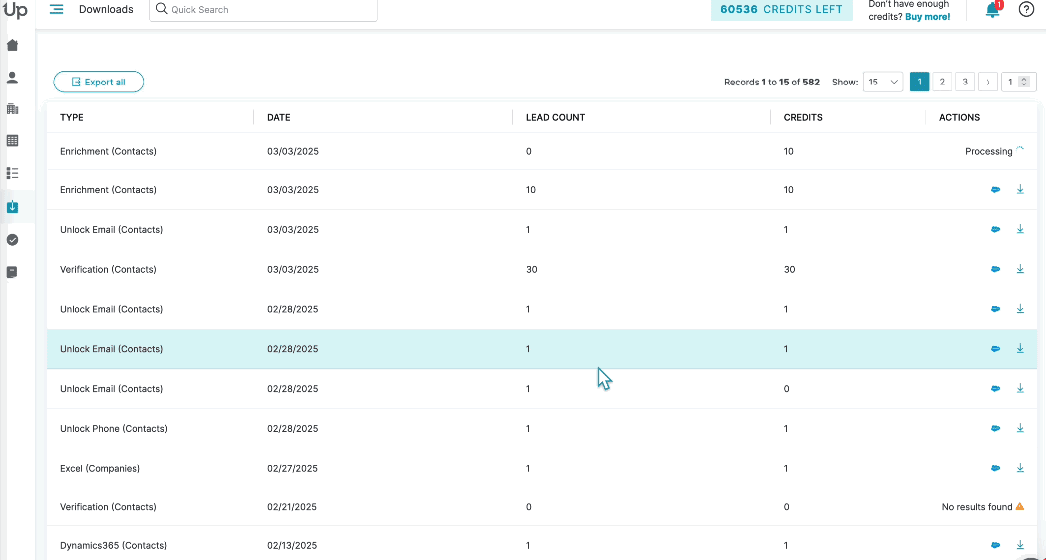
Task: Open the sidebar table grid icon
Action: 12,141
